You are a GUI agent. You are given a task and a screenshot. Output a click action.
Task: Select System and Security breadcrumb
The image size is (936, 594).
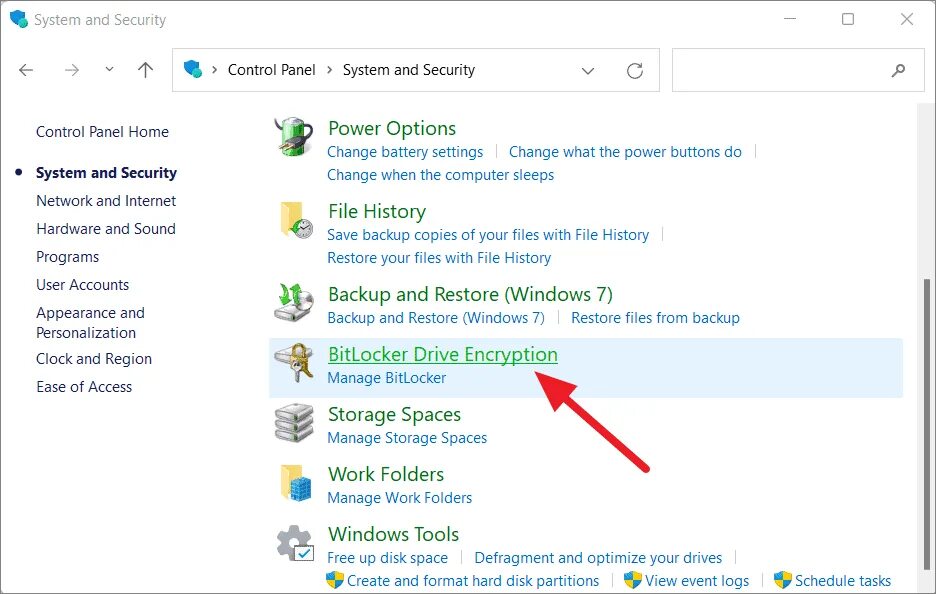click(x=409, y=70)
